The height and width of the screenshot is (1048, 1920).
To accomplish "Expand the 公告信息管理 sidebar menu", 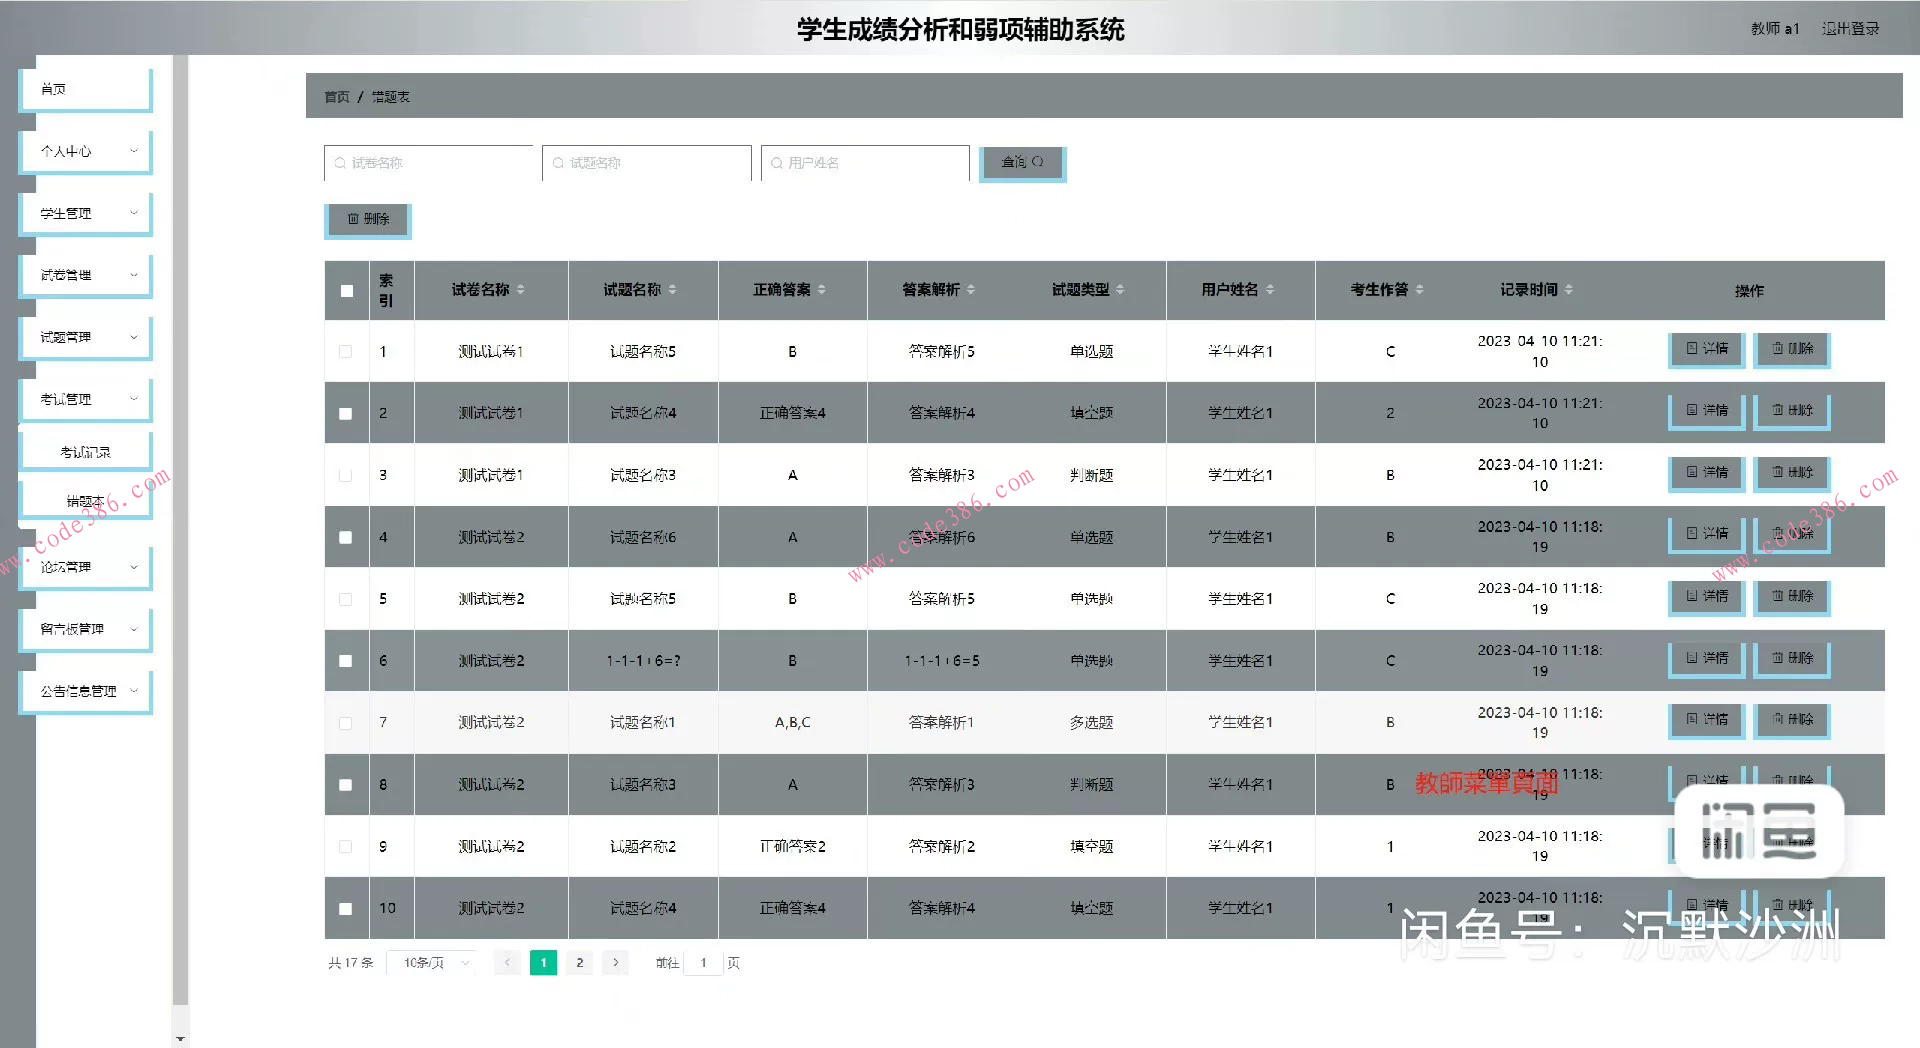I will click(x=86, y=691).
